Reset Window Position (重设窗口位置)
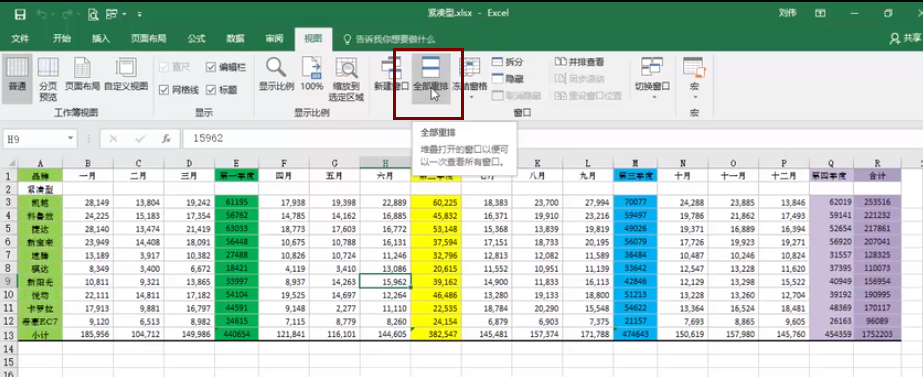 (x=588, y=95)
